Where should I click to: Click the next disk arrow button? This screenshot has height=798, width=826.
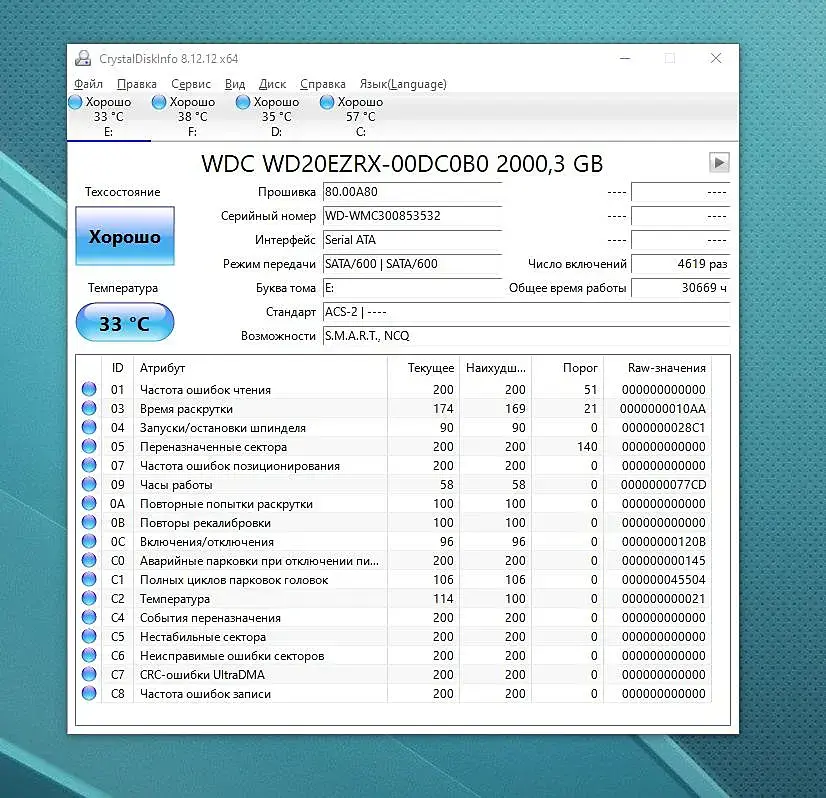(719, 162)
